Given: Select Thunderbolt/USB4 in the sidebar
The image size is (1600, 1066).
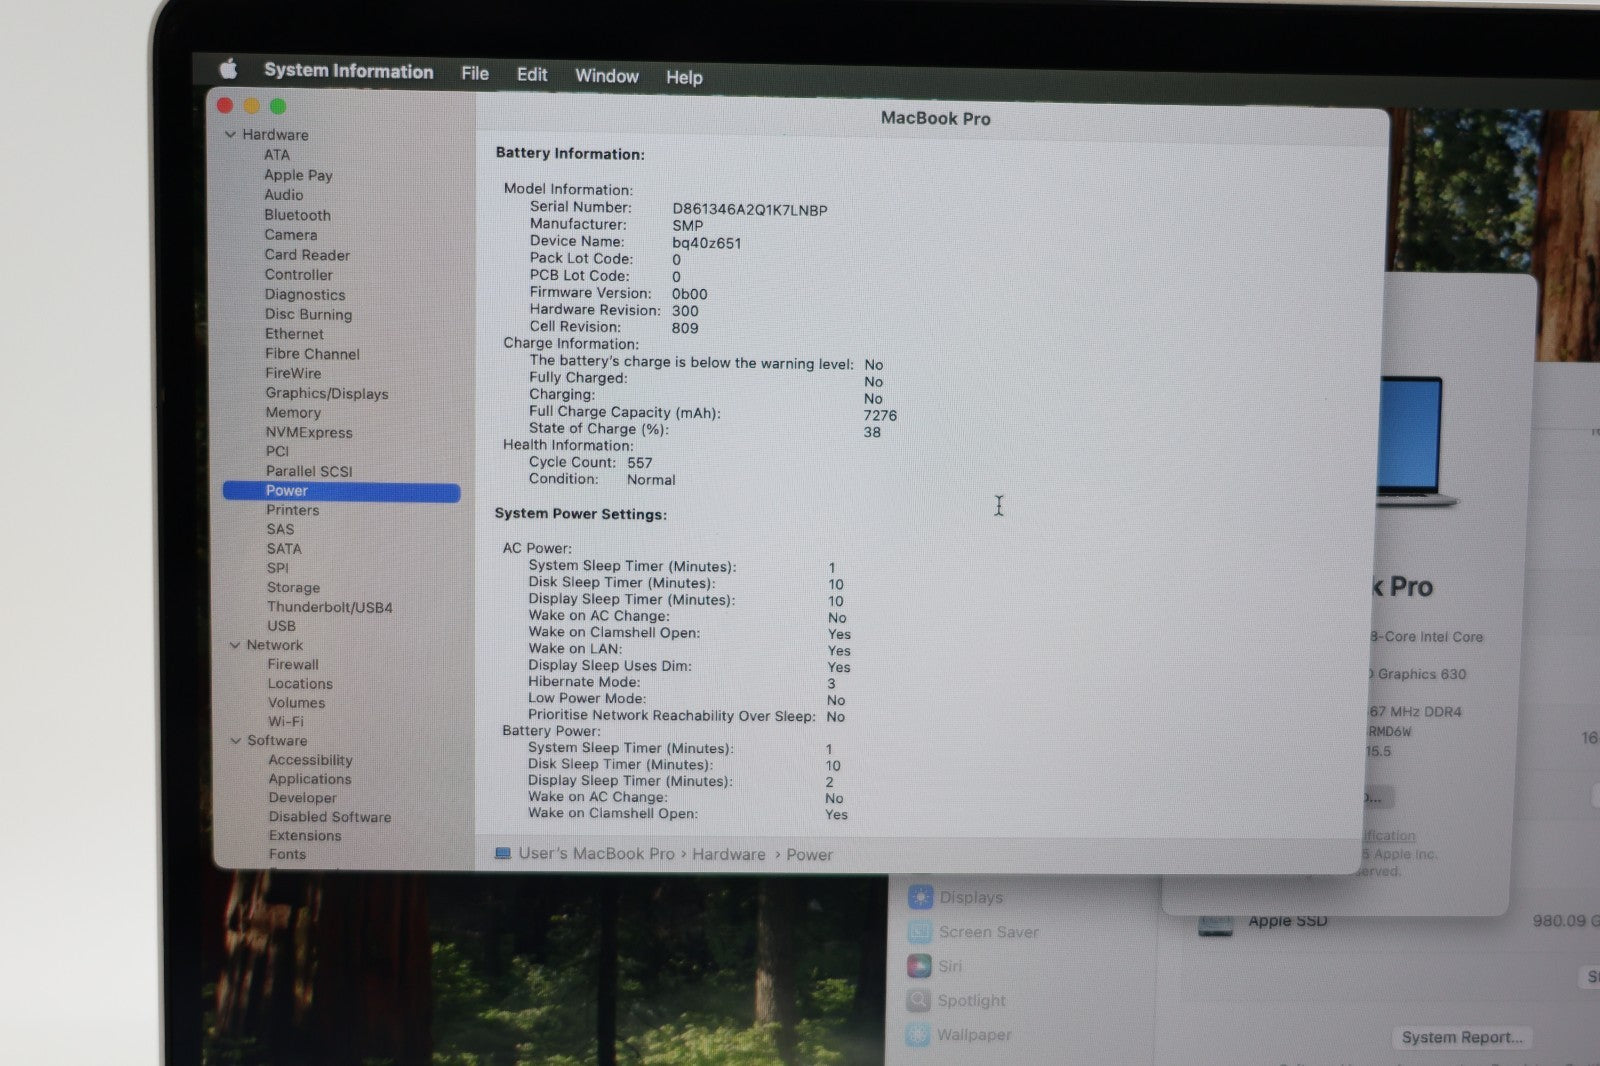Looking at the screenshot, I should [330, 607].
